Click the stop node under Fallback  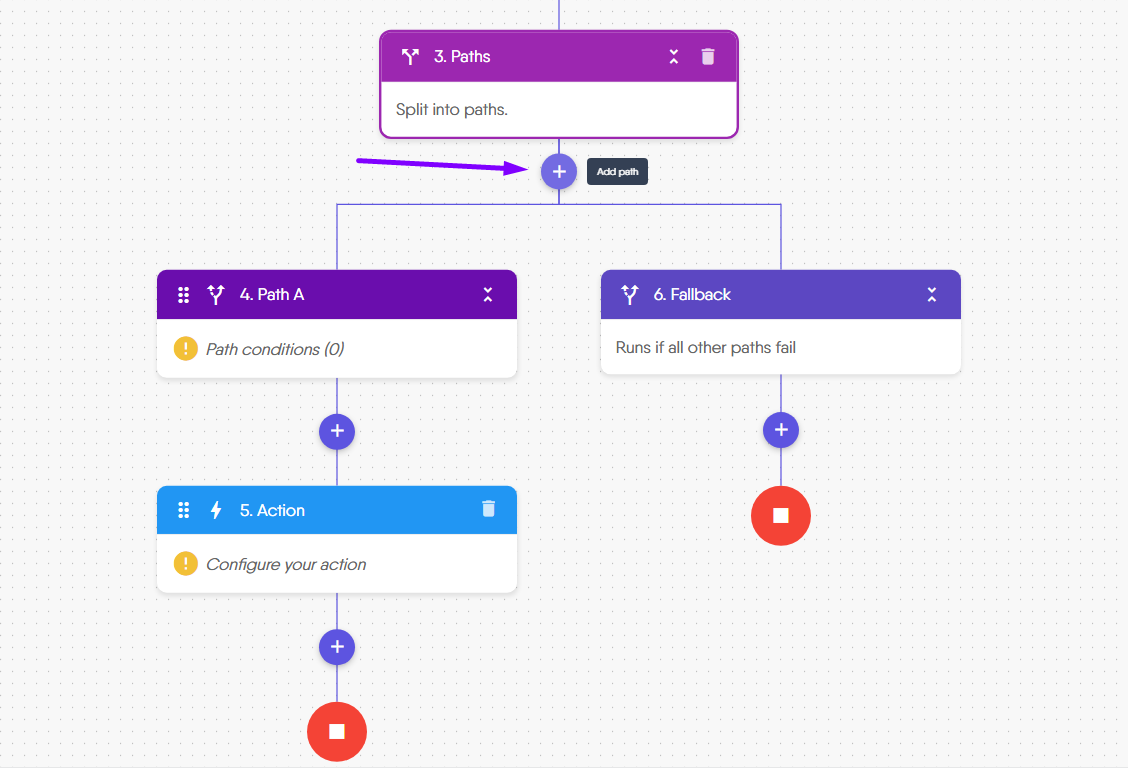coord(781,516)
